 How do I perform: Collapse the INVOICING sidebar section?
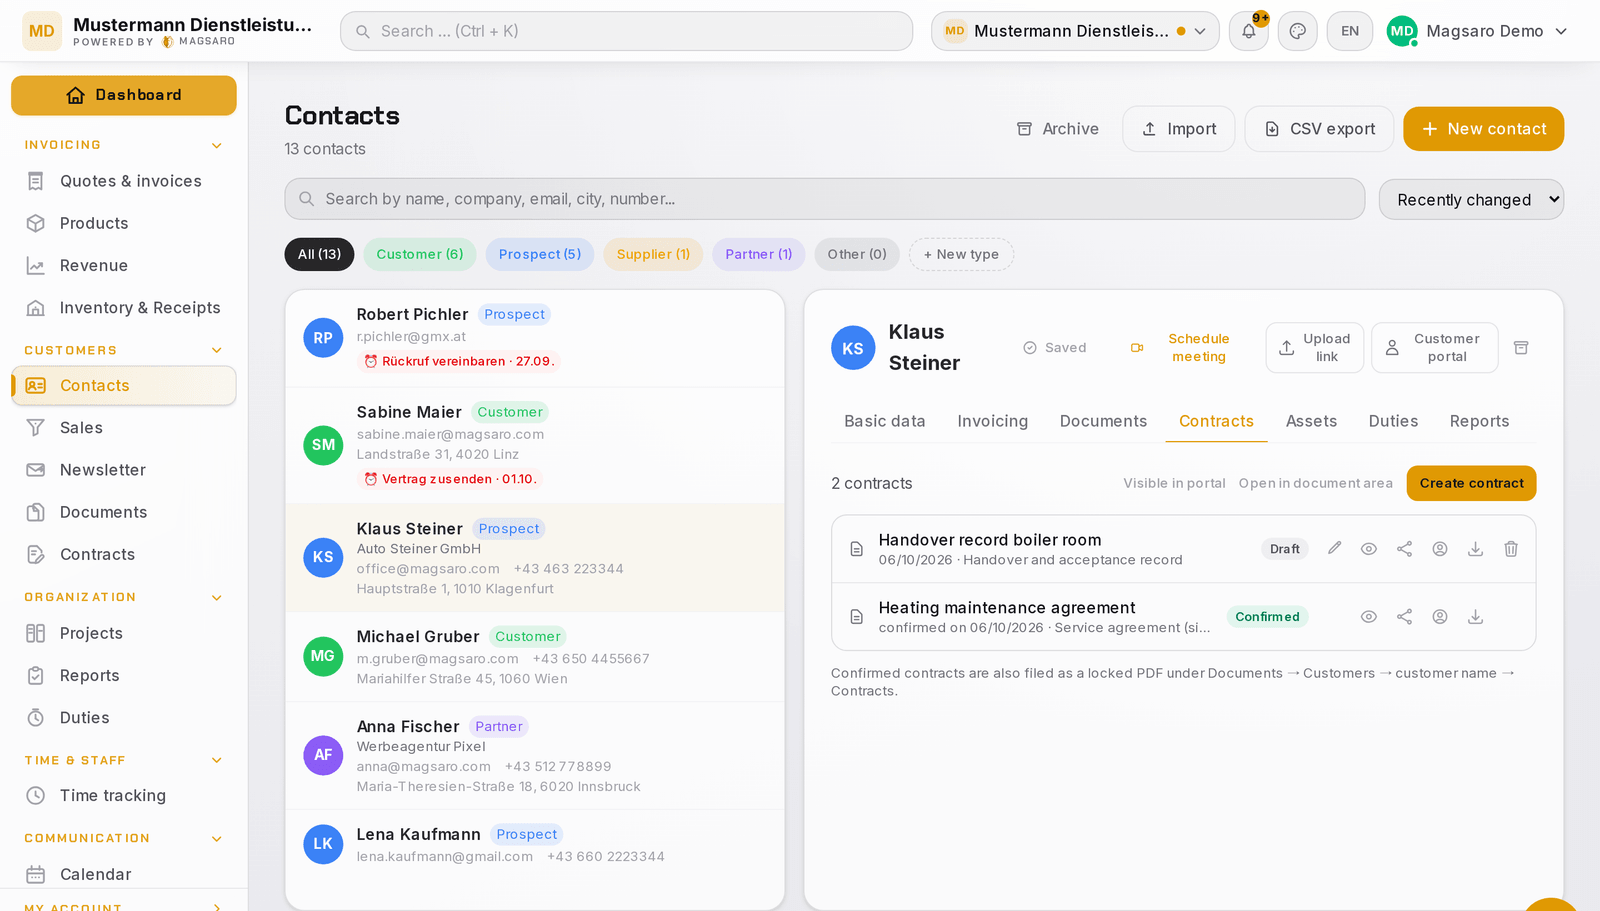pyautogui.click(x=124, y=145)
